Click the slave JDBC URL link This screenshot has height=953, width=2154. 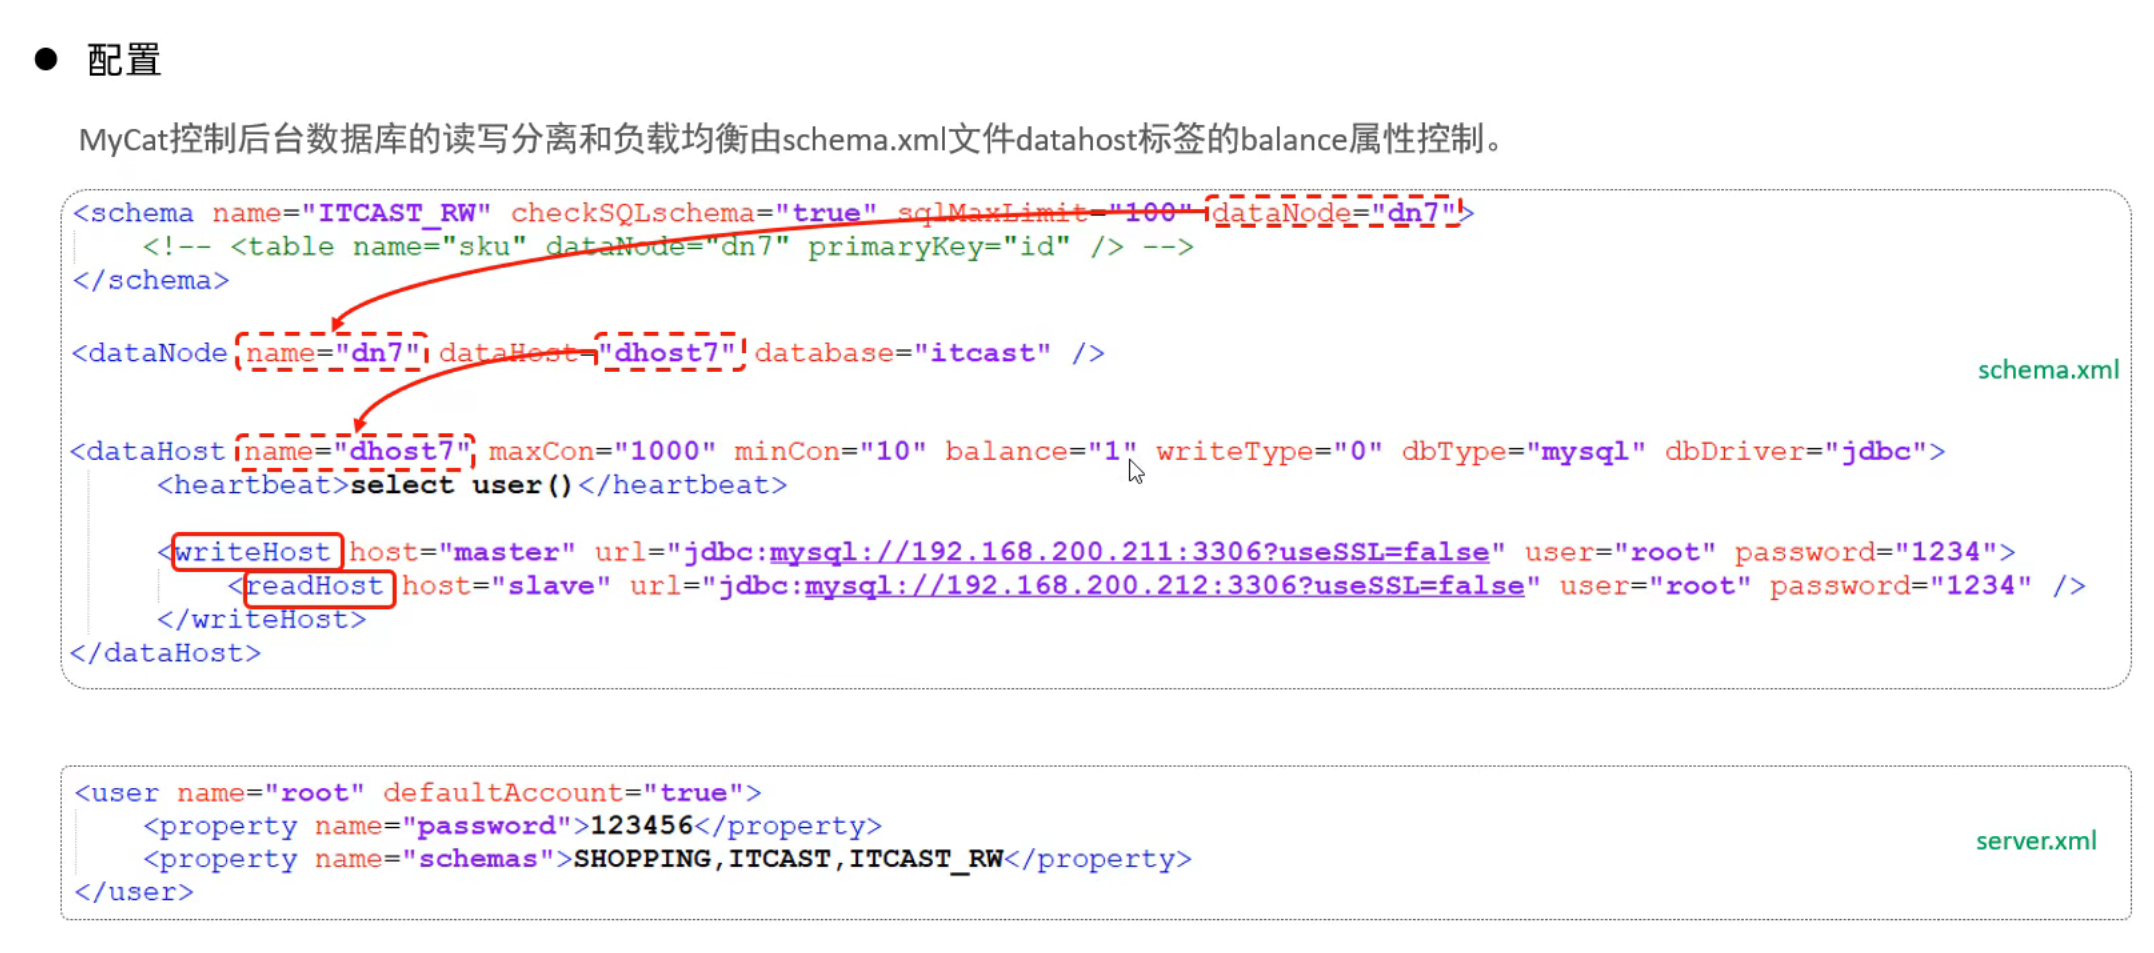point(1165,586)
